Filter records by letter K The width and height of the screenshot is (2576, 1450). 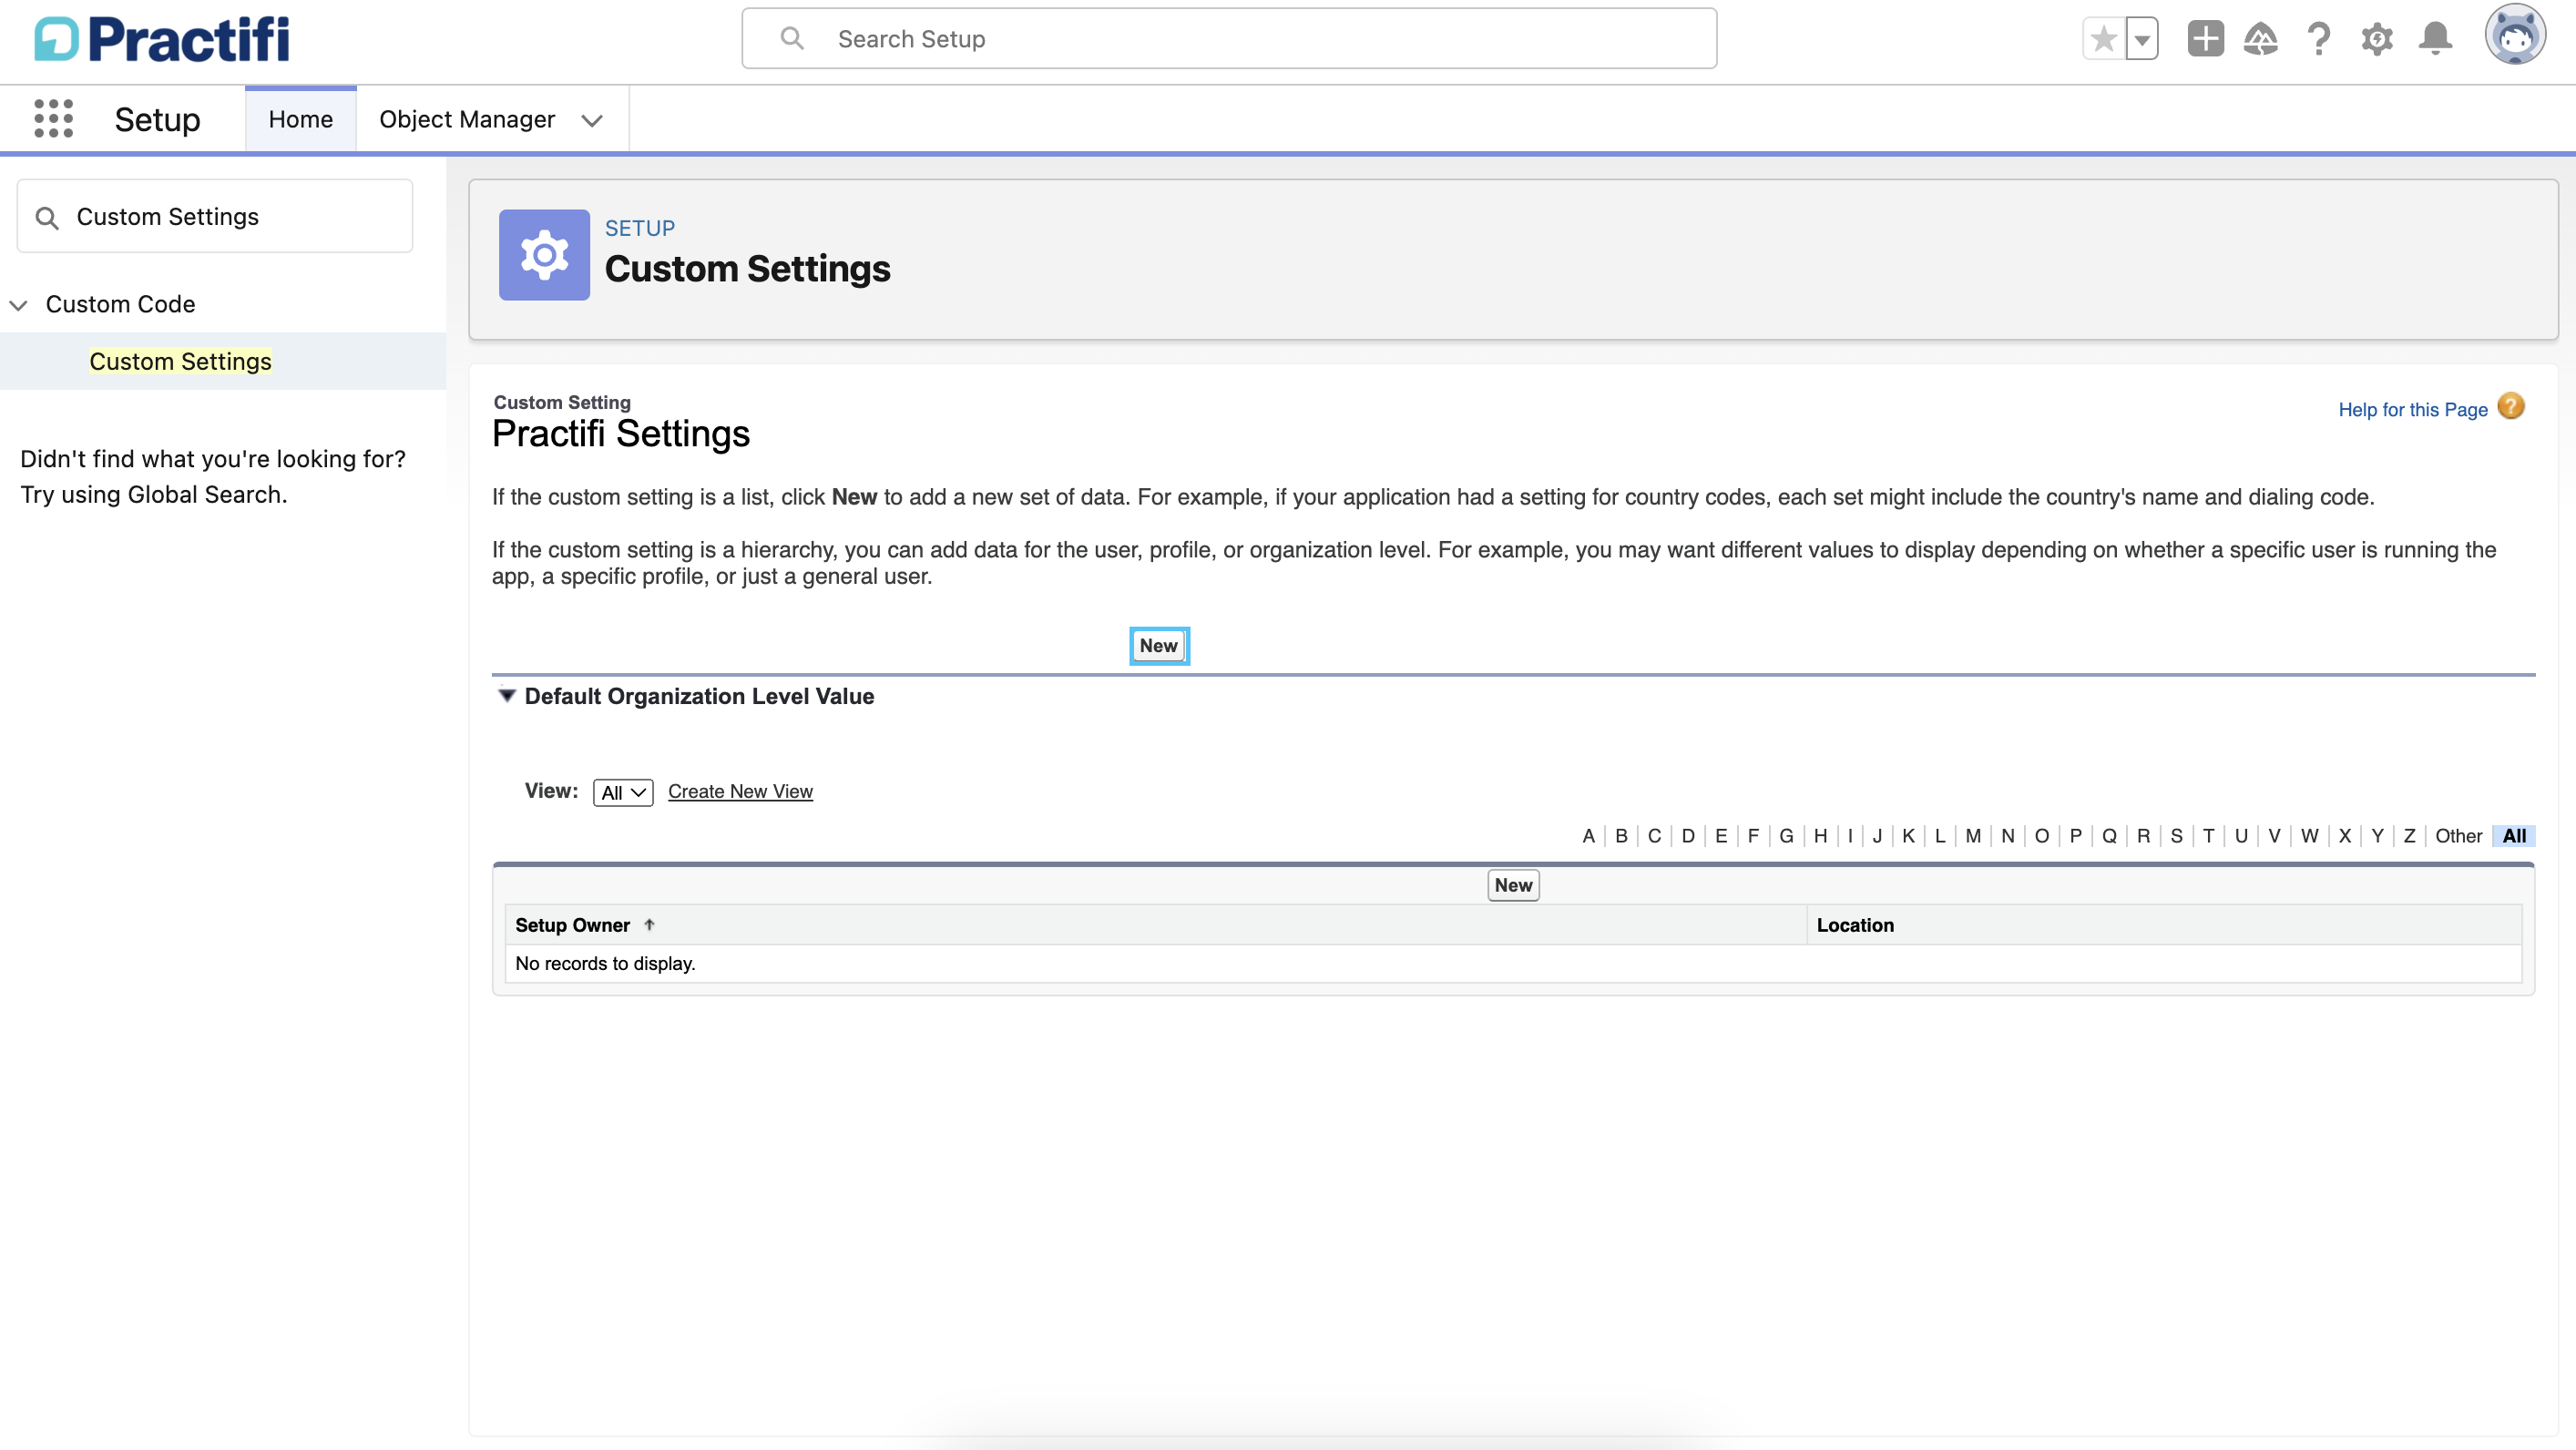(1908, 836)
